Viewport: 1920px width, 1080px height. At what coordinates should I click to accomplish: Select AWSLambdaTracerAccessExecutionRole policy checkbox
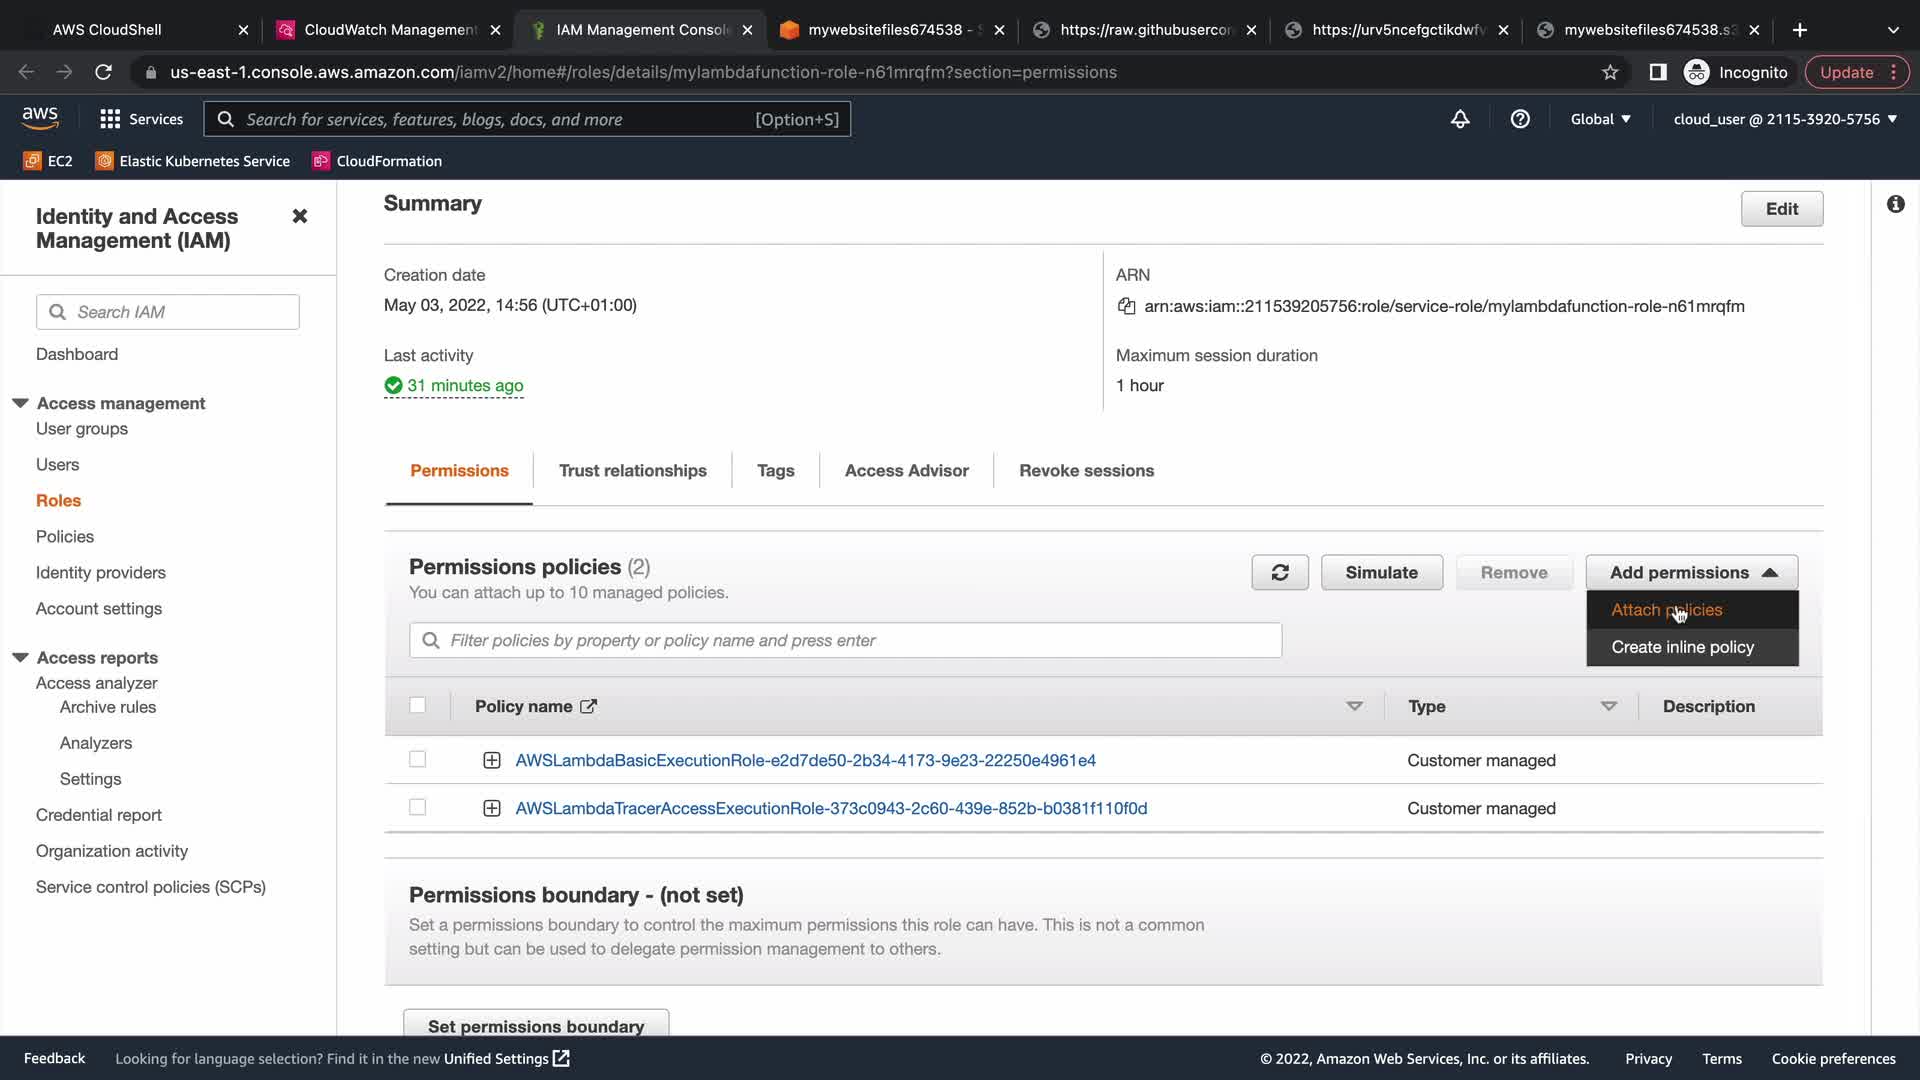[x=417, y=807]
